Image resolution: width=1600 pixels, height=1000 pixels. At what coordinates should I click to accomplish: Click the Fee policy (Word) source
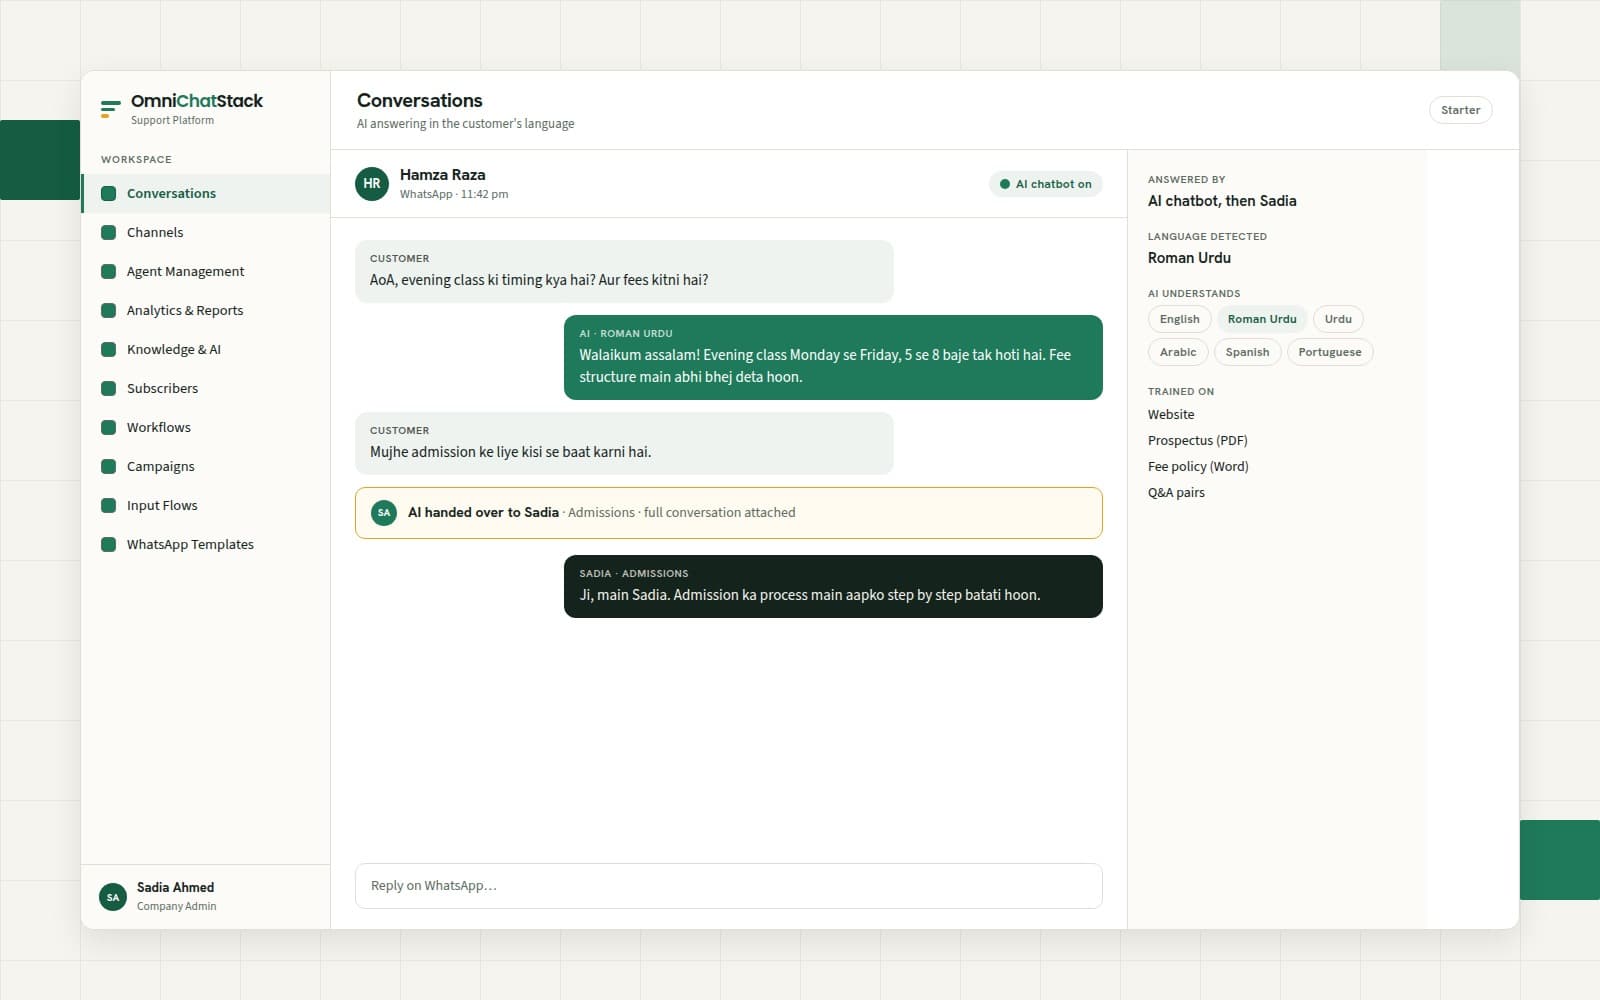[1198, 467]
